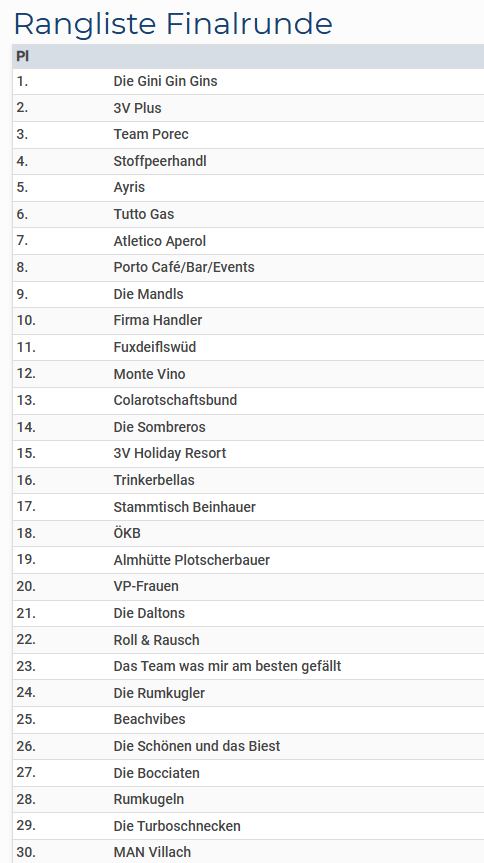Click the ÖKB team name
Image resolution: width=484 pixels, height=863 pixels.
pyautogui.click(x=127, y=533)
